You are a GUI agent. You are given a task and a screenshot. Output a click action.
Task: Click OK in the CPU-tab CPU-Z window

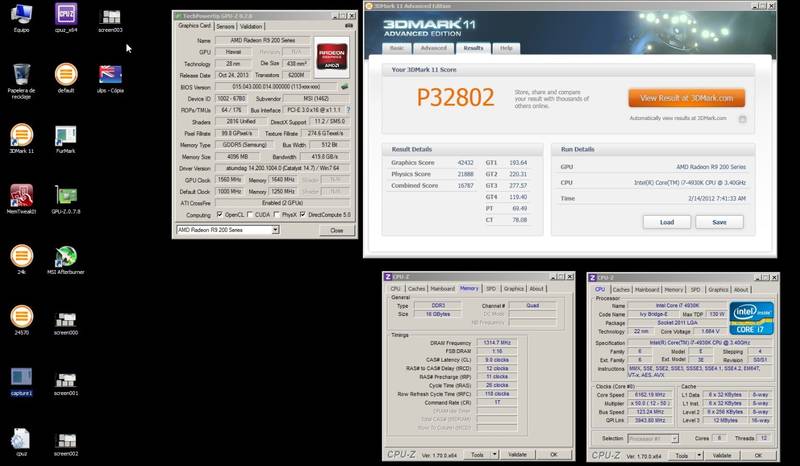(758, 455)
